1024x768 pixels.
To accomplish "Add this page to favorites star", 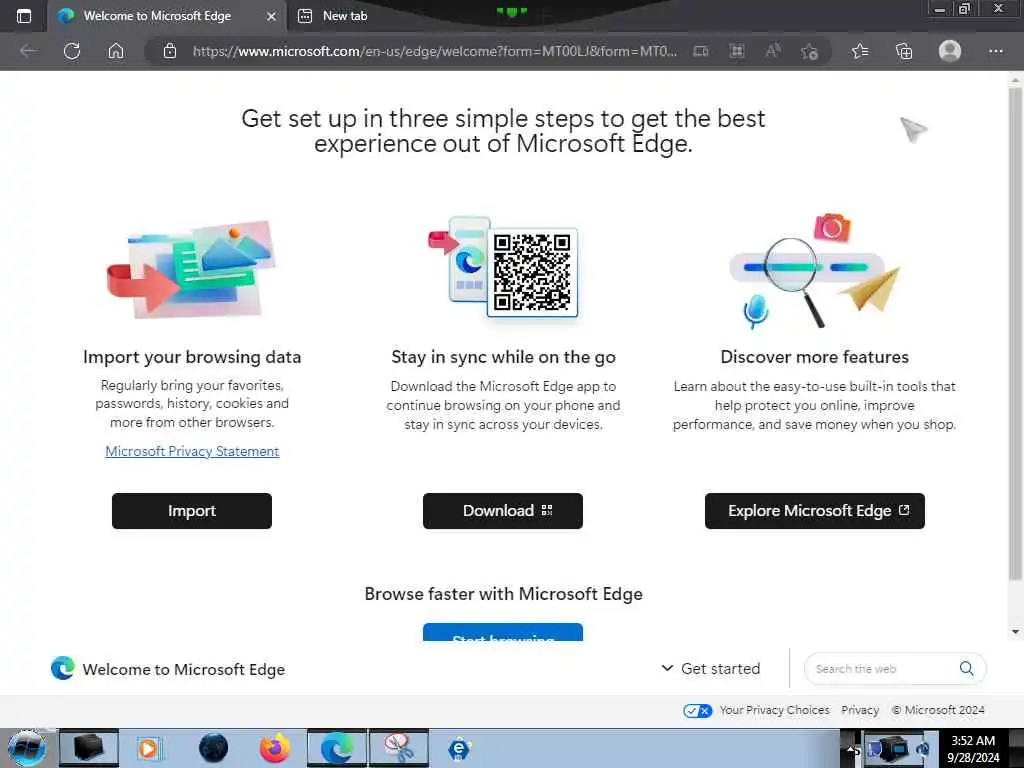I will [809, 51].
